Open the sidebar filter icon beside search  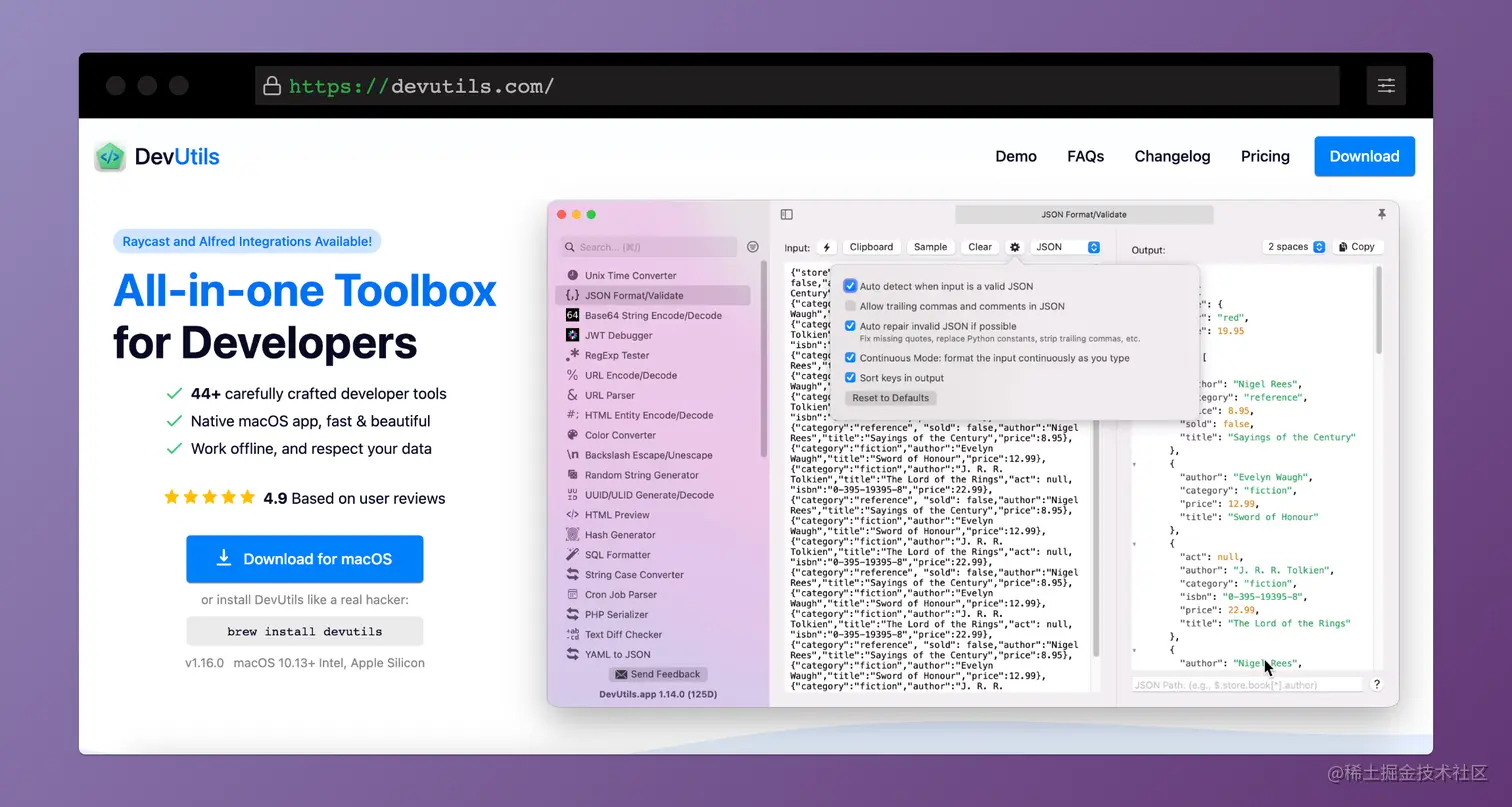click(753, 247)
